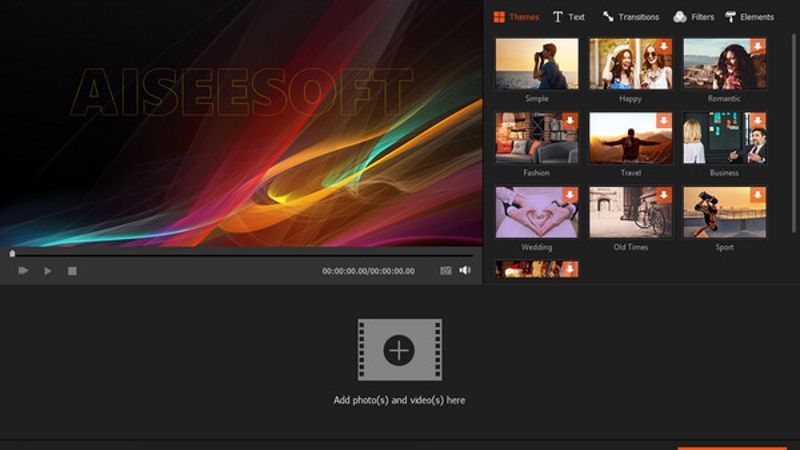Select the Happy theme thumbnail
The width and height of the screenshot is (800, 450).
631,64
